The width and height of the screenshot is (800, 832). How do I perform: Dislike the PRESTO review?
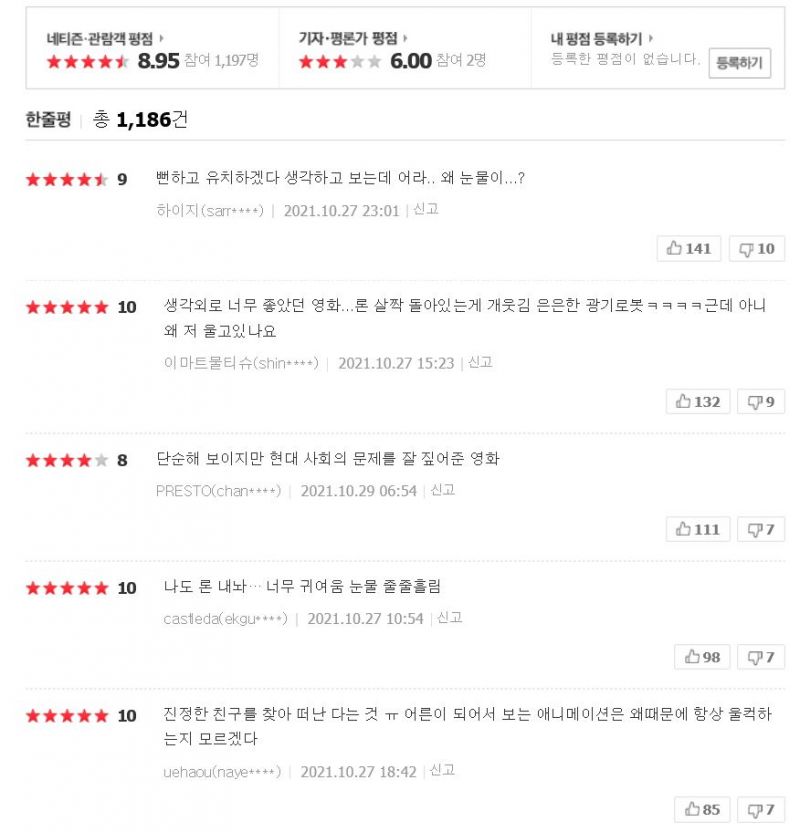tap(760, 529)
